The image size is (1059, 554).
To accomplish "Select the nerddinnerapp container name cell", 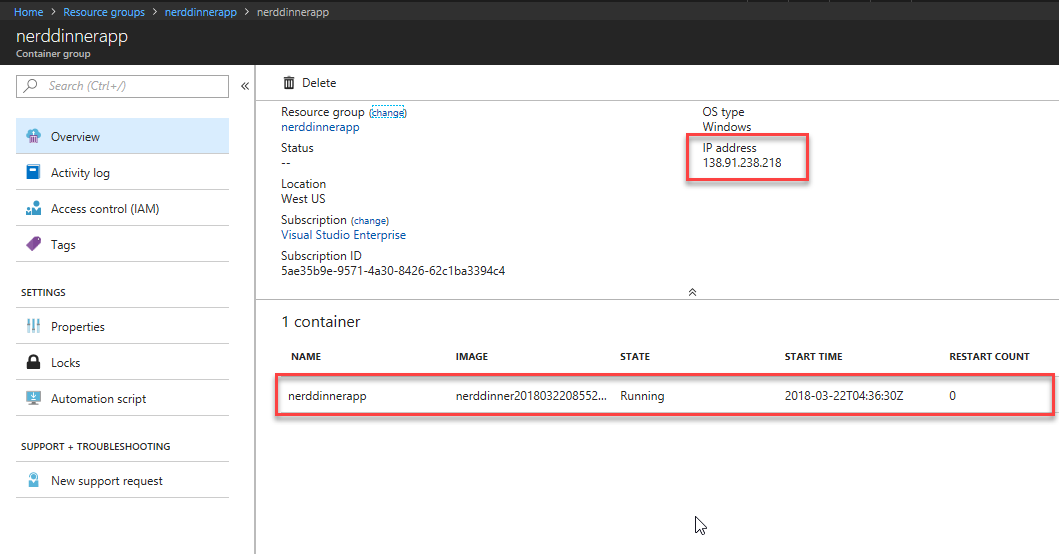I will coord(327,396).
